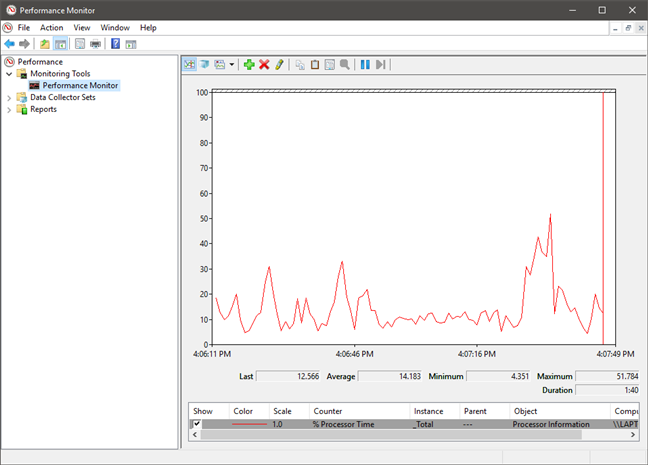This screenshot has width=648, height=465.
Task: Click the Back arrow in main toolbar
Action: pyautogui.click(x=10, y=44)
